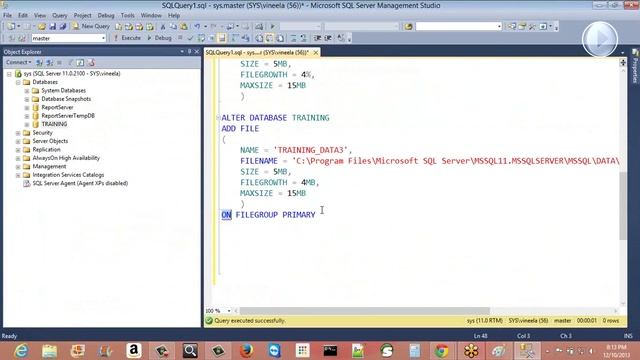Collapse the ALTER DATABASE code block

pyautogui.click(x=218, y=118)
